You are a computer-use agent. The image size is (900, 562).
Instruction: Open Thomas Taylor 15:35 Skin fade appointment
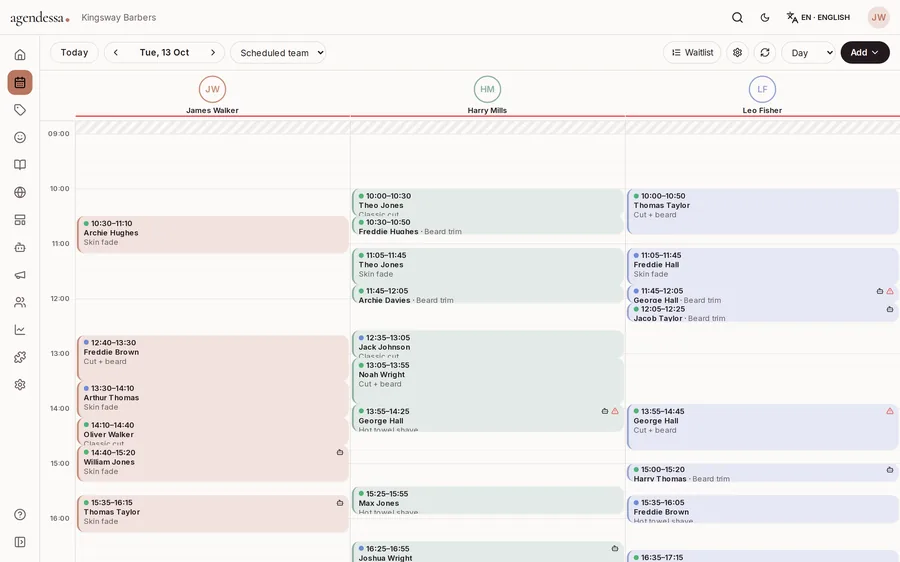pyautogui.click(x=212, y=514)
